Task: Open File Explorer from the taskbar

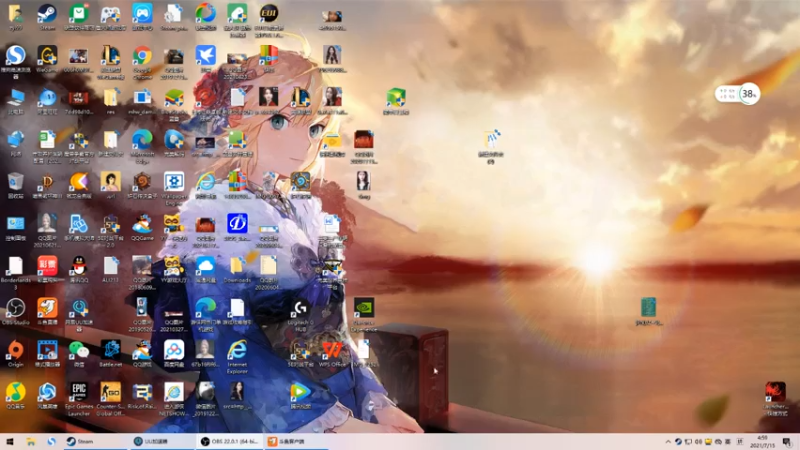Action: (x=31, y=441)
